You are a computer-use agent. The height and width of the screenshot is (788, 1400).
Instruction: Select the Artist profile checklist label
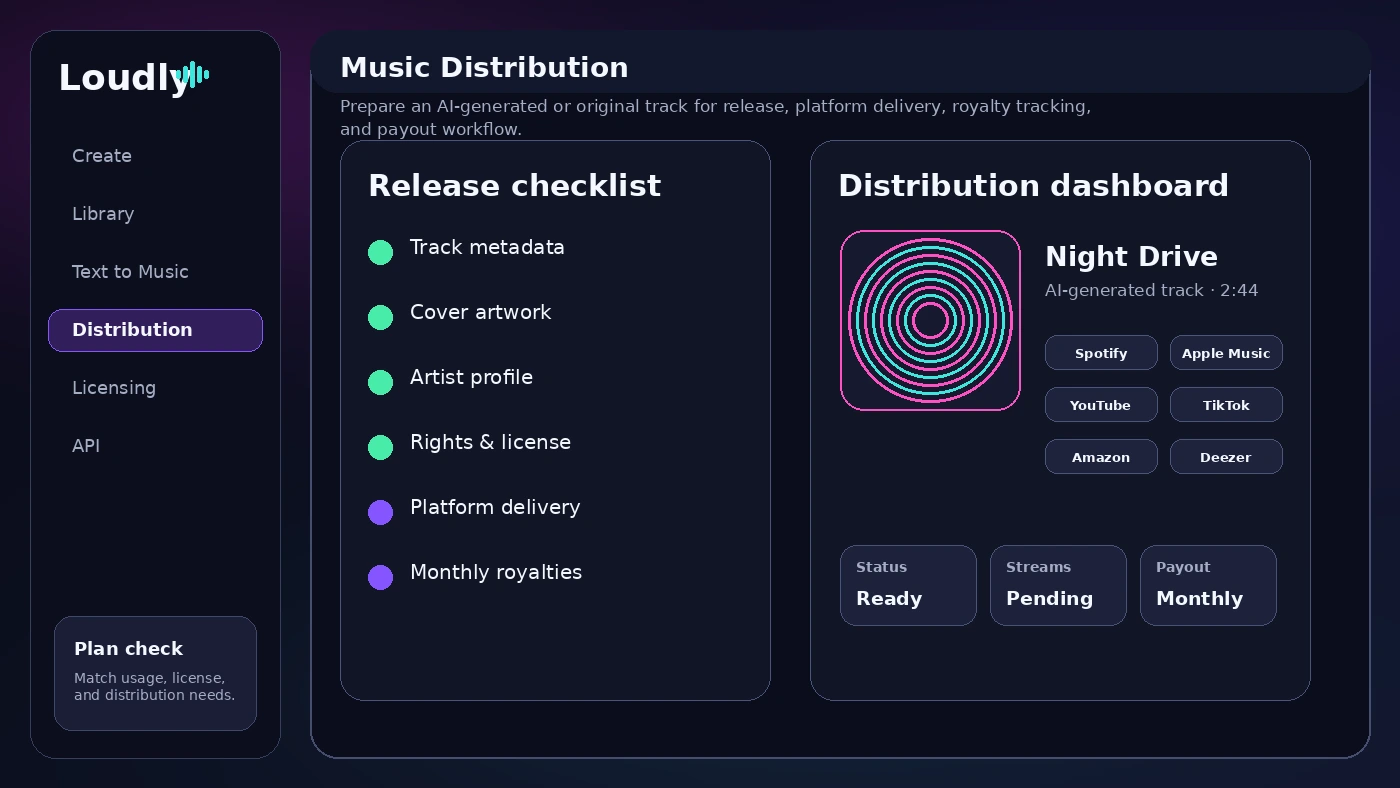[471, 377]
